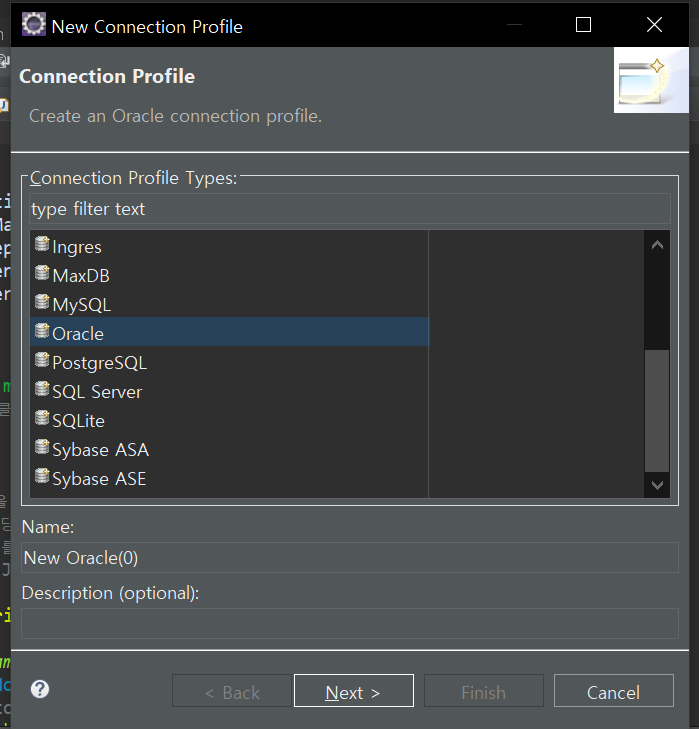Select Oracle profile type
This screenshot has width=699, height=729.
coord(229,331)
